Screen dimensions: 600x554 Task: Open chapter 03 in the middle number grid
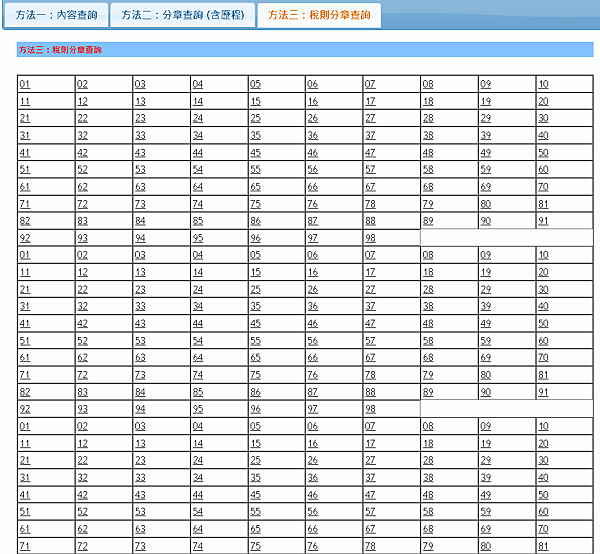(x=140, y=255)
